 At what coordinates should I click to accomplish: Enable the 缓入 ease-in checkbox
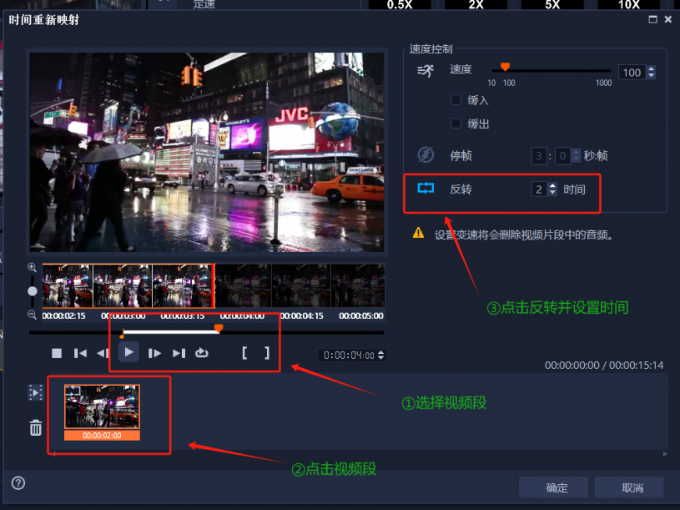(455, 100)
